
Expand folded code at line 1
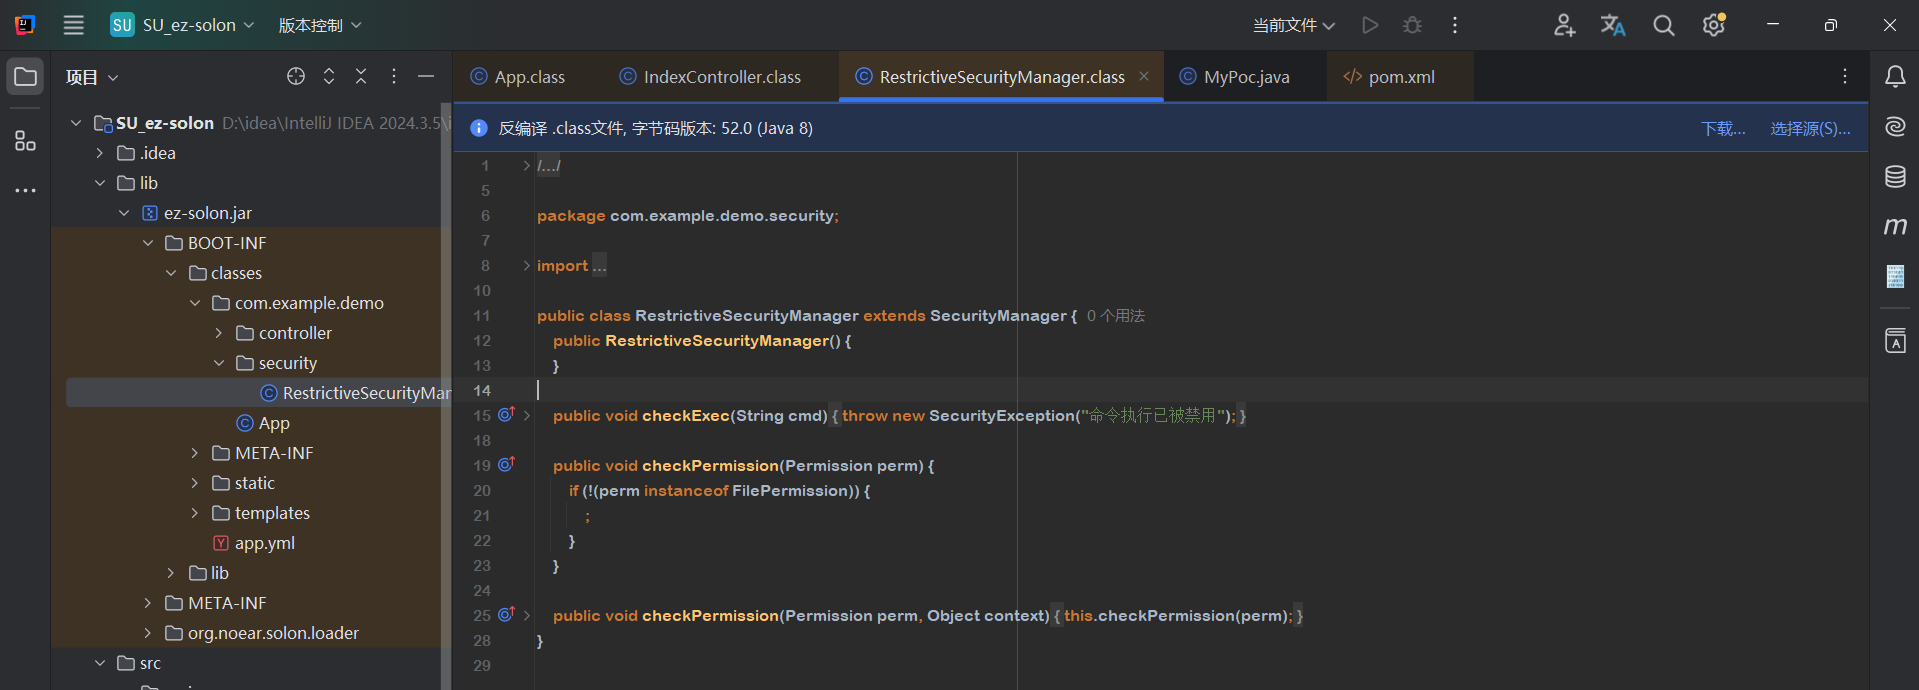[x=526, y=165]
